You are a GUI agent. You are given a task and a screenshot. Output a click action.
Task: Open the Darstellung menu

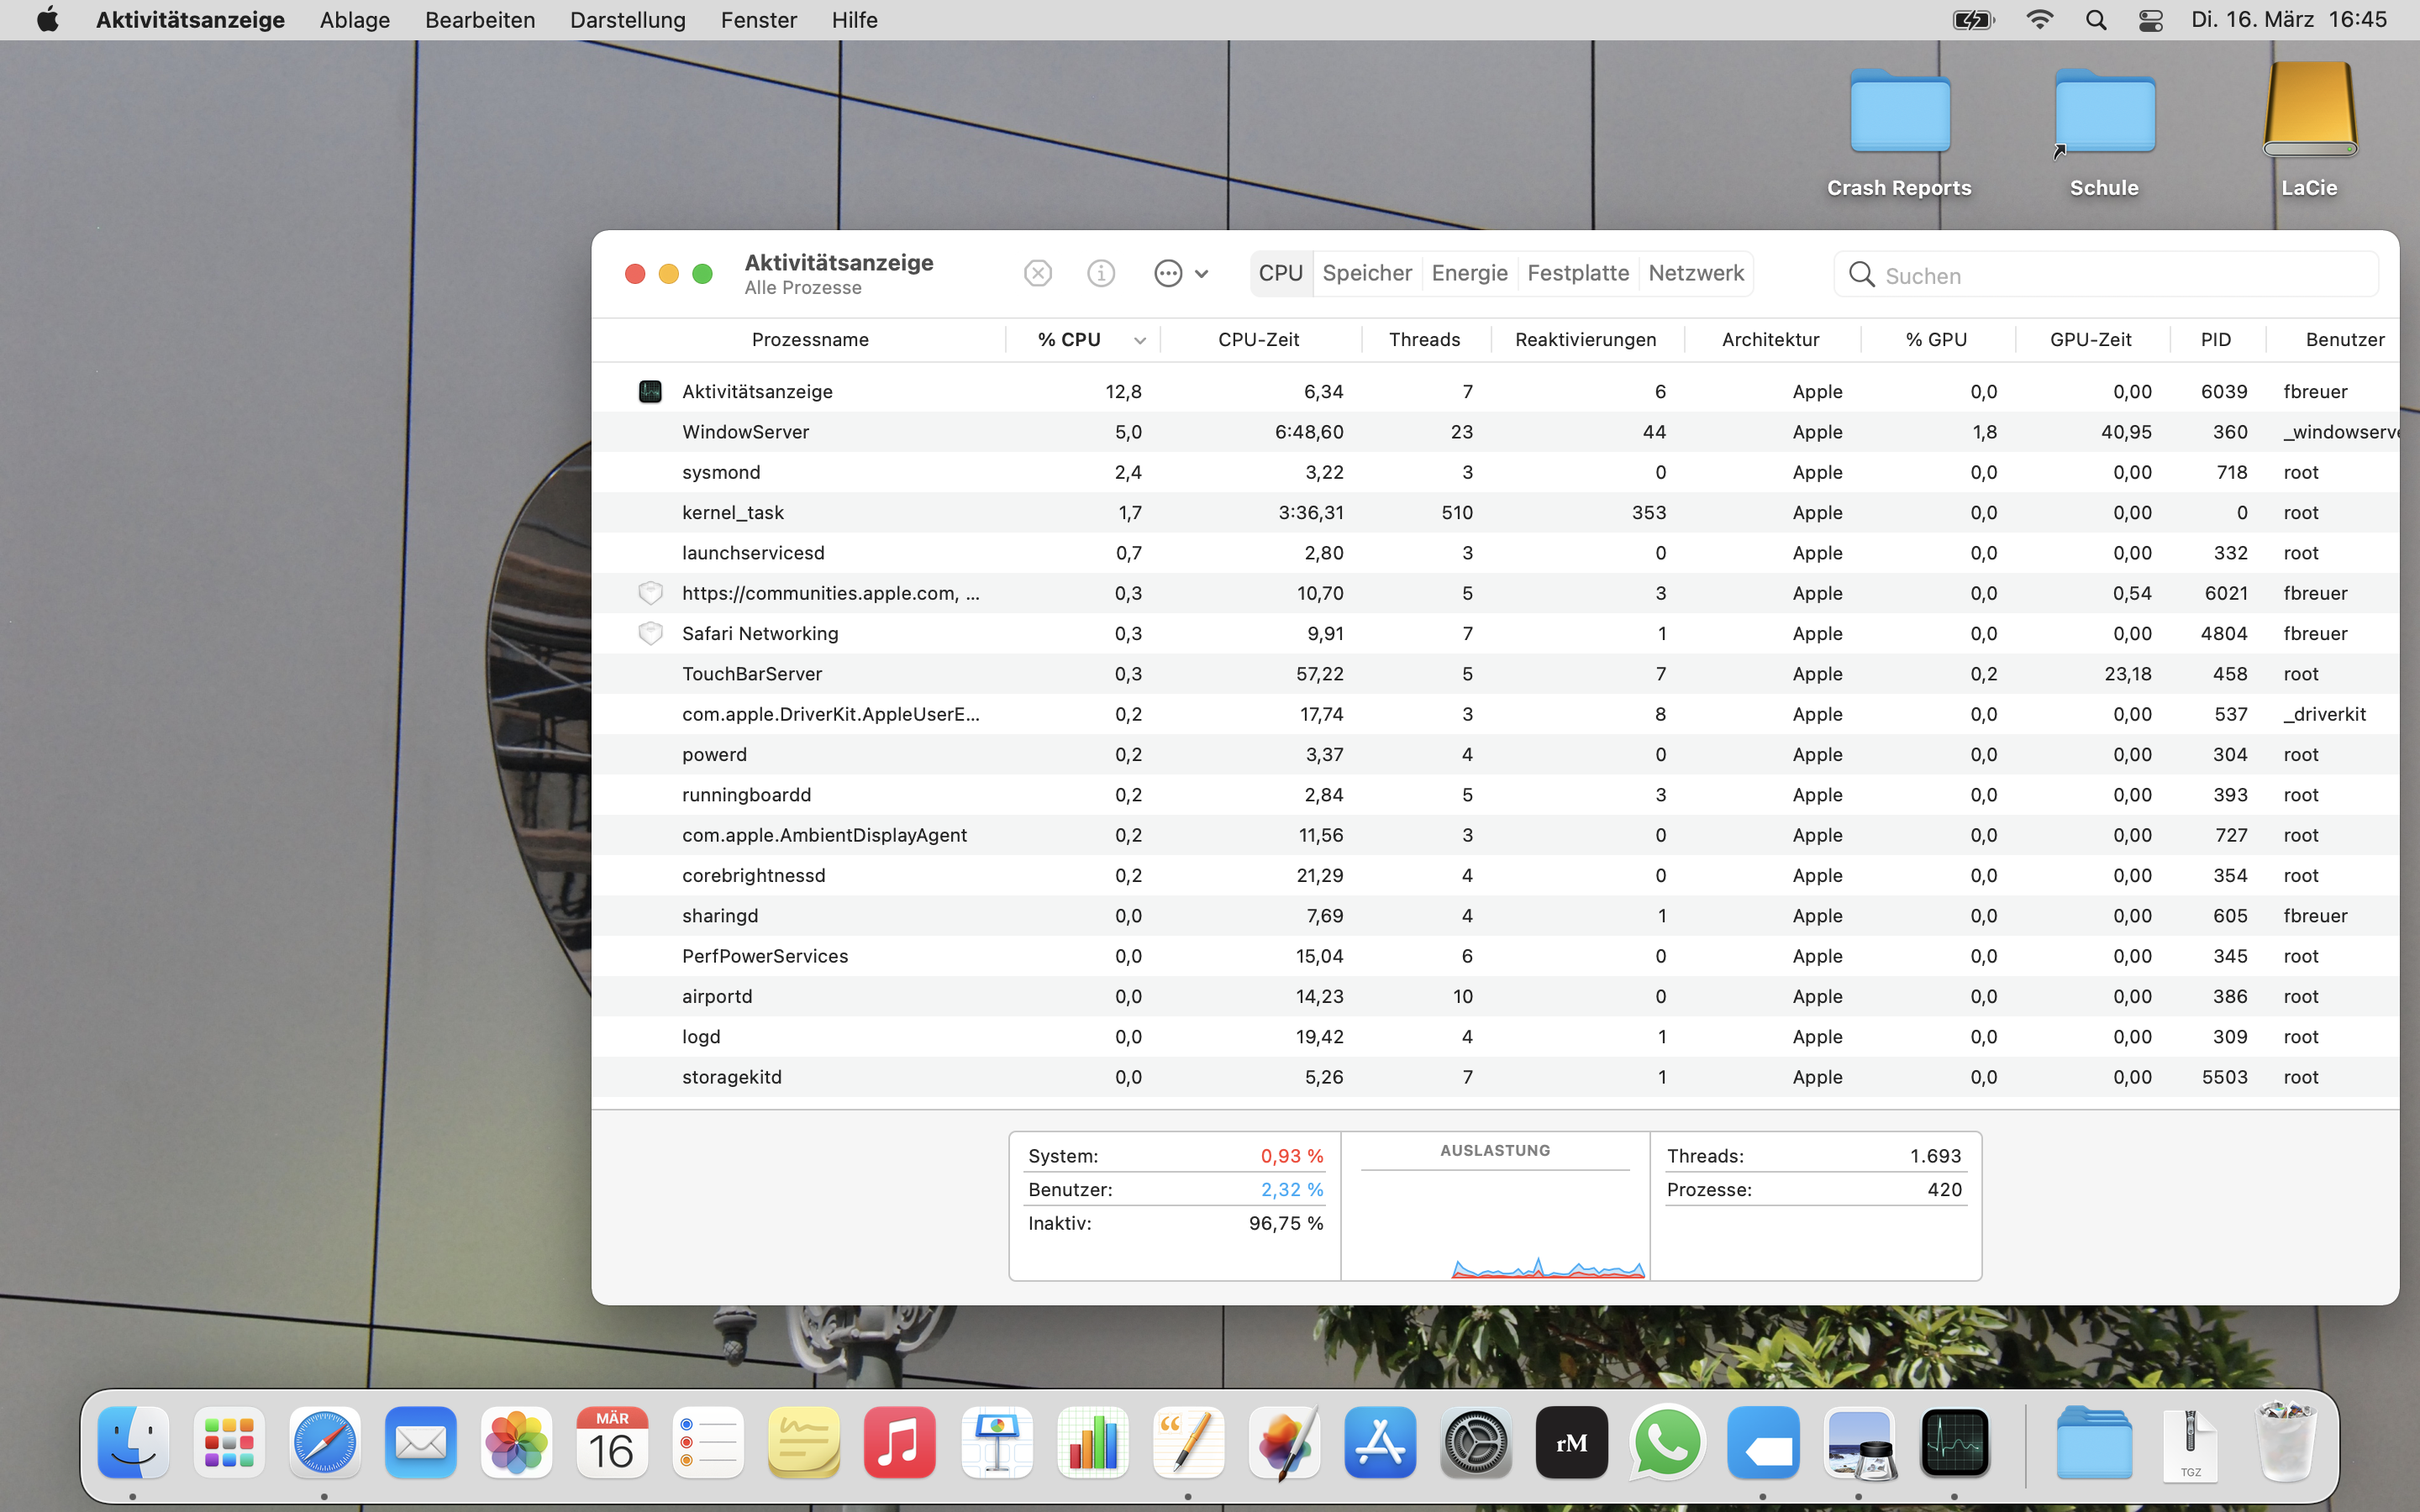627,20
